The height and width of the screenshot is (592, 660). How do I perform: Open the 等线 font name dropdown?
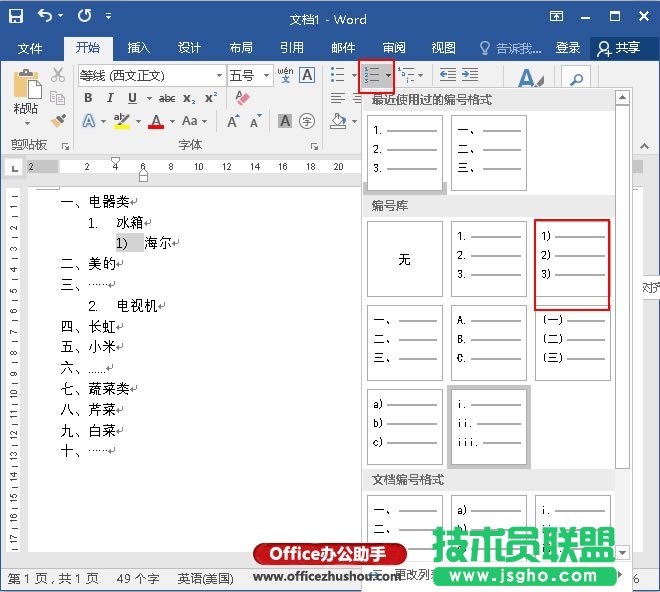(x=219, y=76)
